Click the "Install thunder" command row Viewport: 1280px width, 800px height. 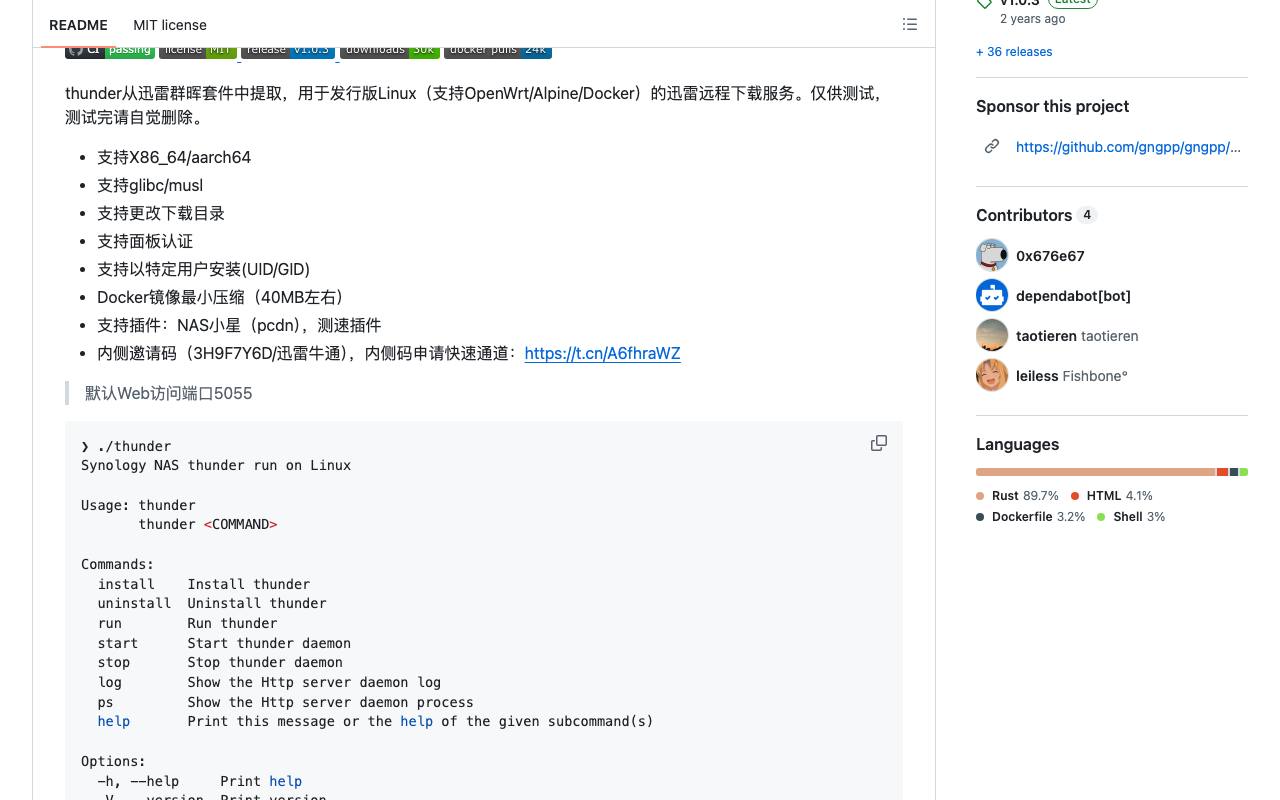click(204, 584)
